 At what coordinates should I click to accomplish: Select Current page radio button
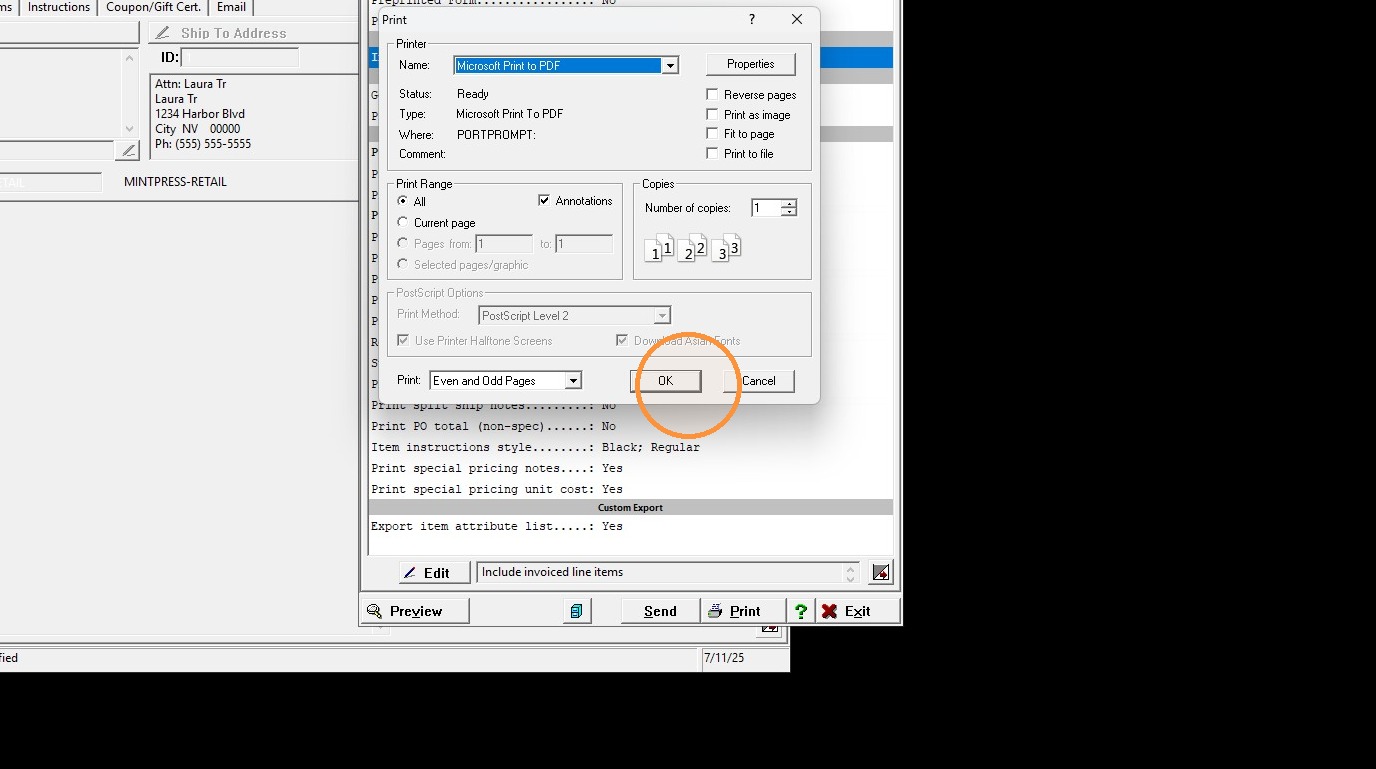pos(403,222)
